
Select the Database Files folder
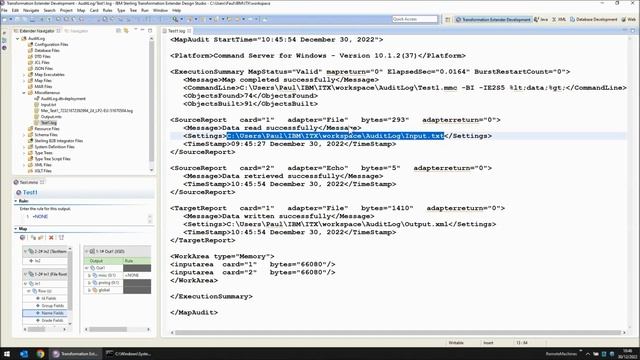point(47,51)
